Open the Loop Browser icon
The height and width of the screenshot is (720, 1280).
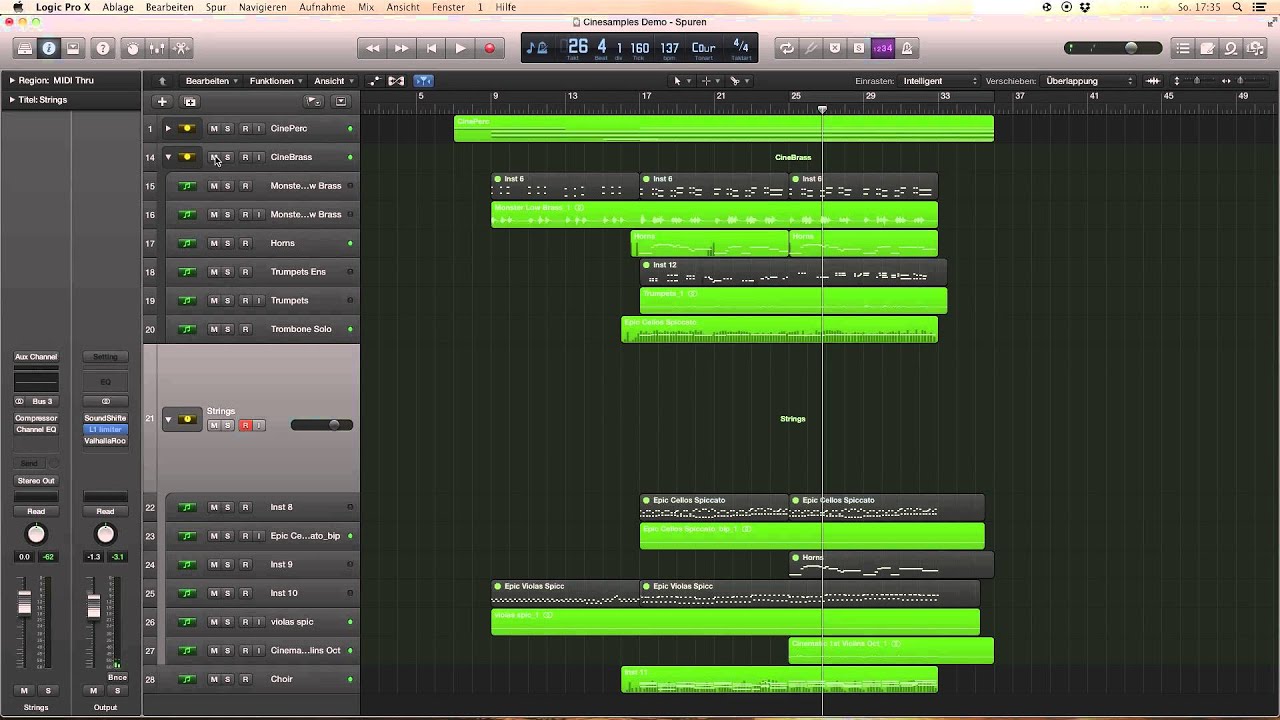coord(1231,48)
